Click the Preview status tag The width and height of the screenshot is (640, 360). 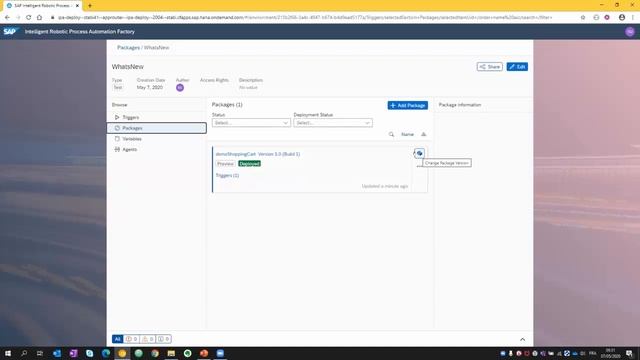coord(225,164)
